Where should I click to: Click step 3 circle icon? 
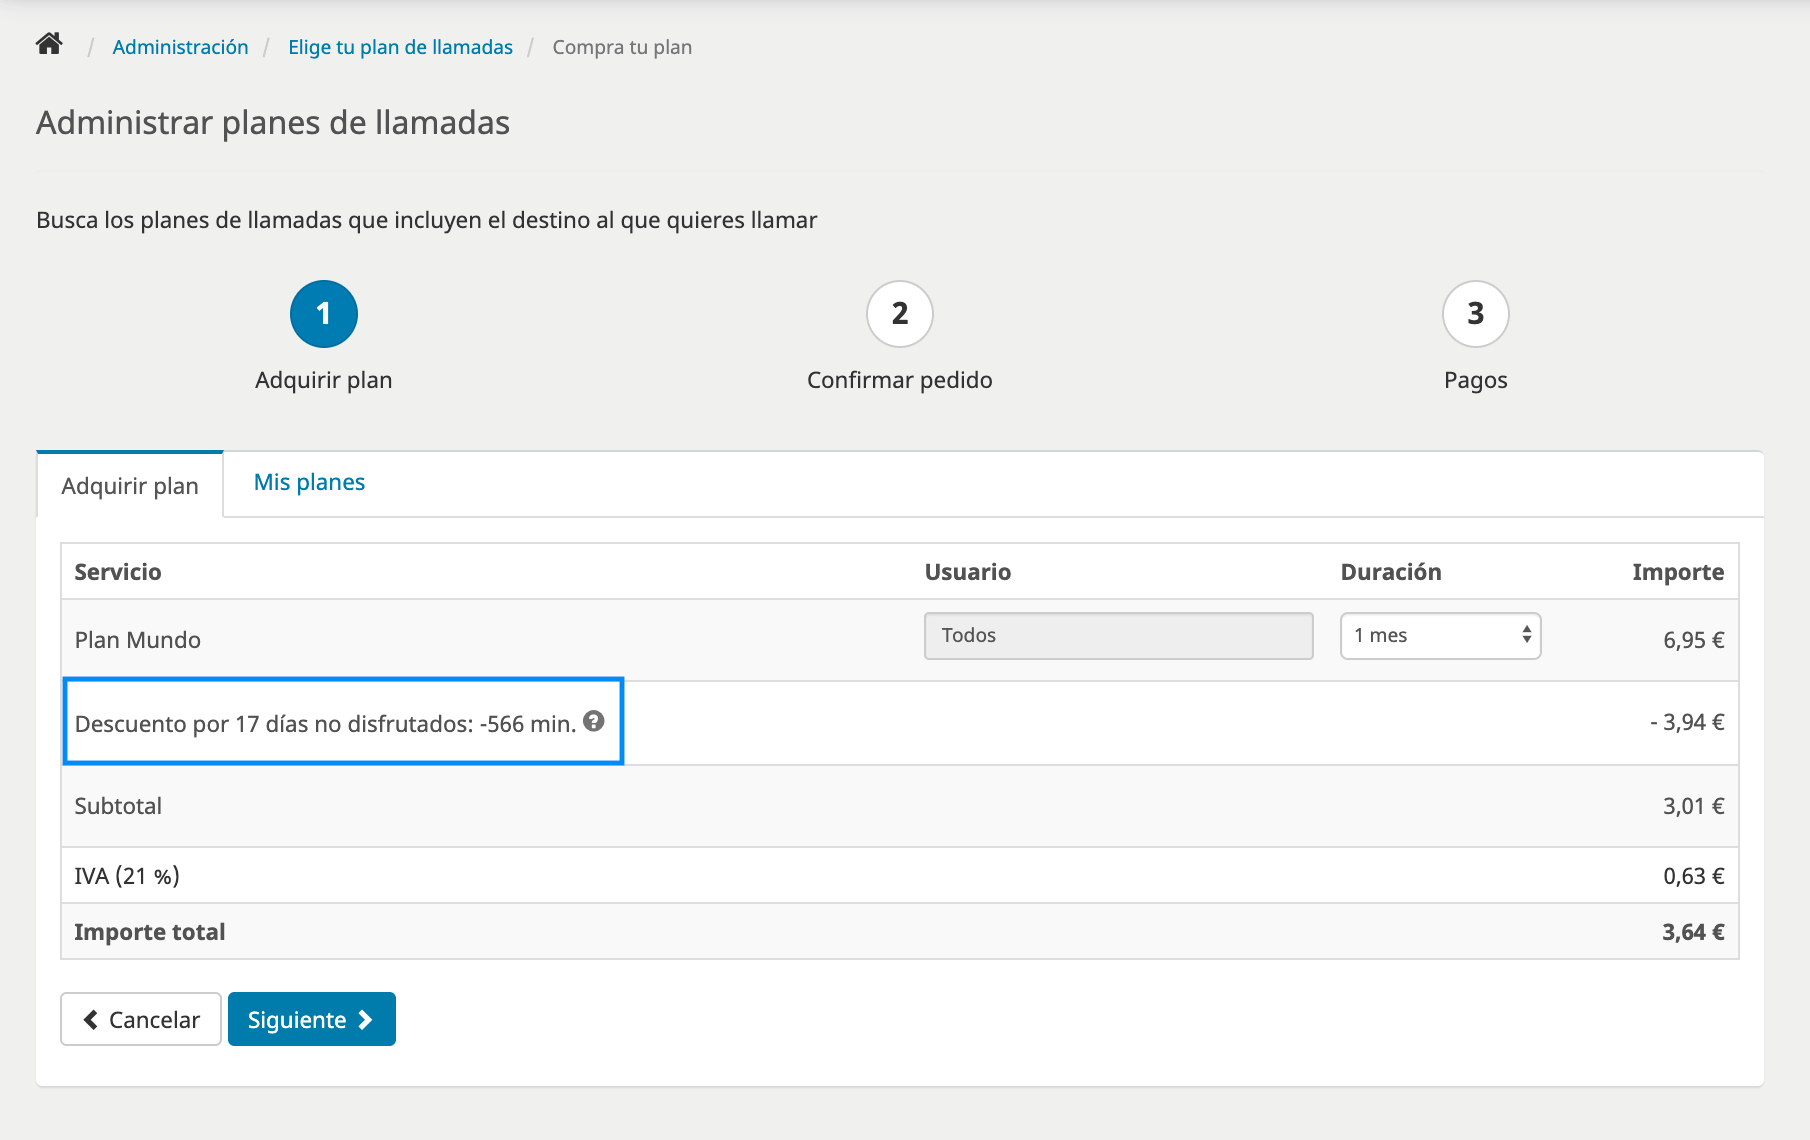(1476, 314)
